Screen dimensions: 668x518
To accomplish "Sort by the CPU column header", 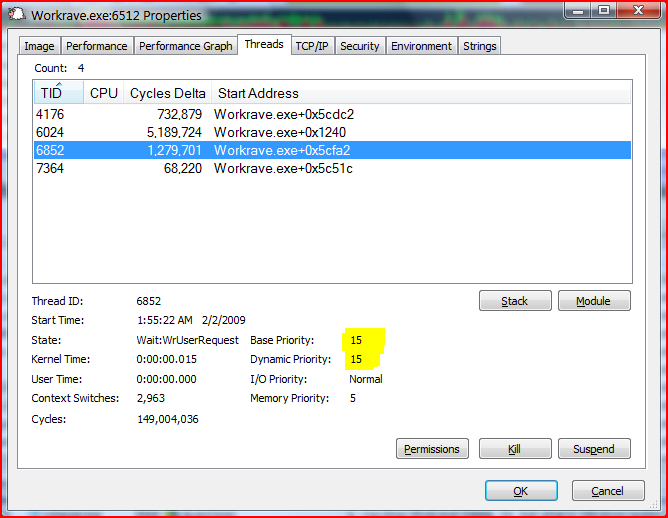I will tap(104, 93).
